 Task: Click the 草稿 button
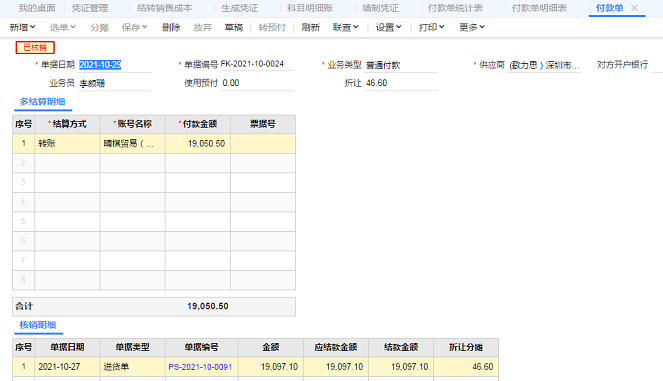(234, 27)
